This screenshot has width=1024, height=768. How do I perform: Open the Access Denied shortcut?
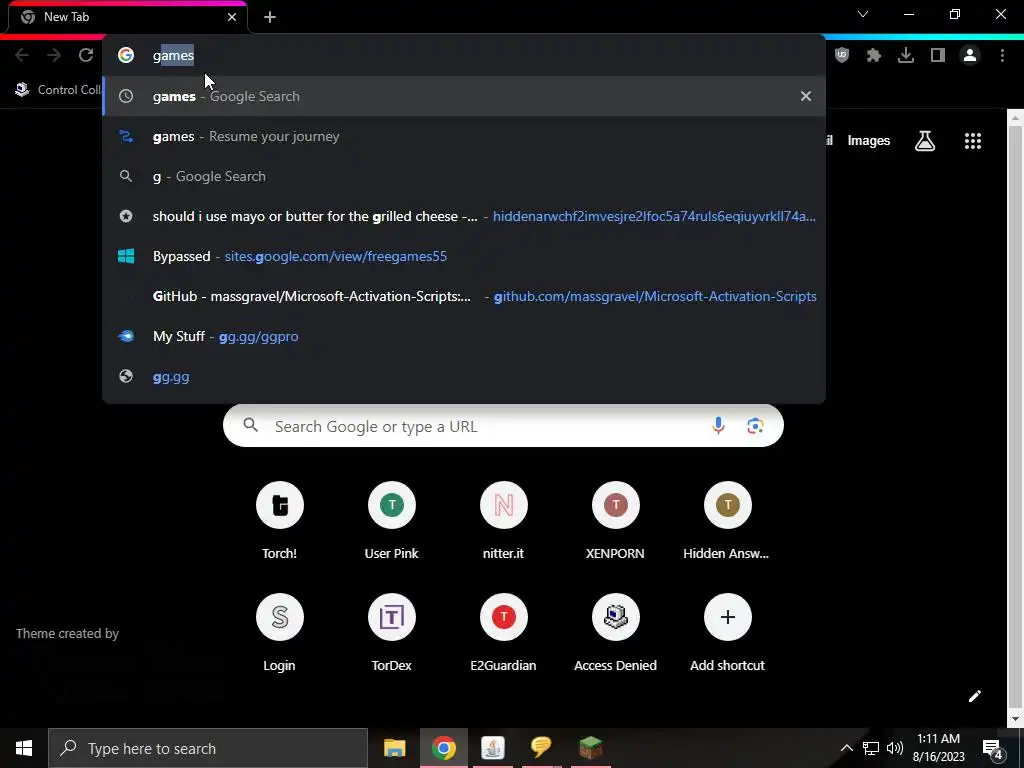[x=616, y=633]
